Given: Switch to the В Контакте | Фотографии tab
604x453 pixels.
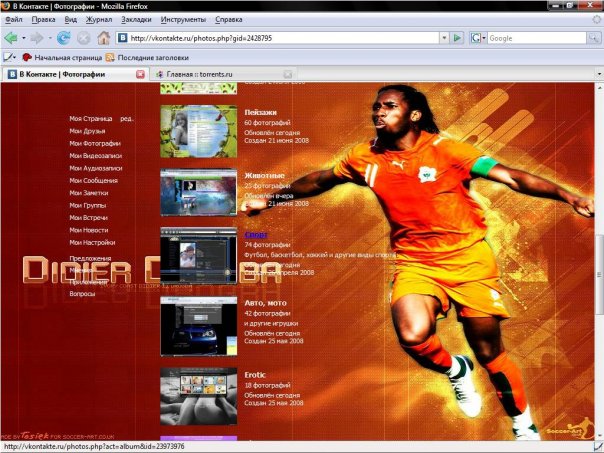Looking at the screenshot, I should click(x=75, y=74).
